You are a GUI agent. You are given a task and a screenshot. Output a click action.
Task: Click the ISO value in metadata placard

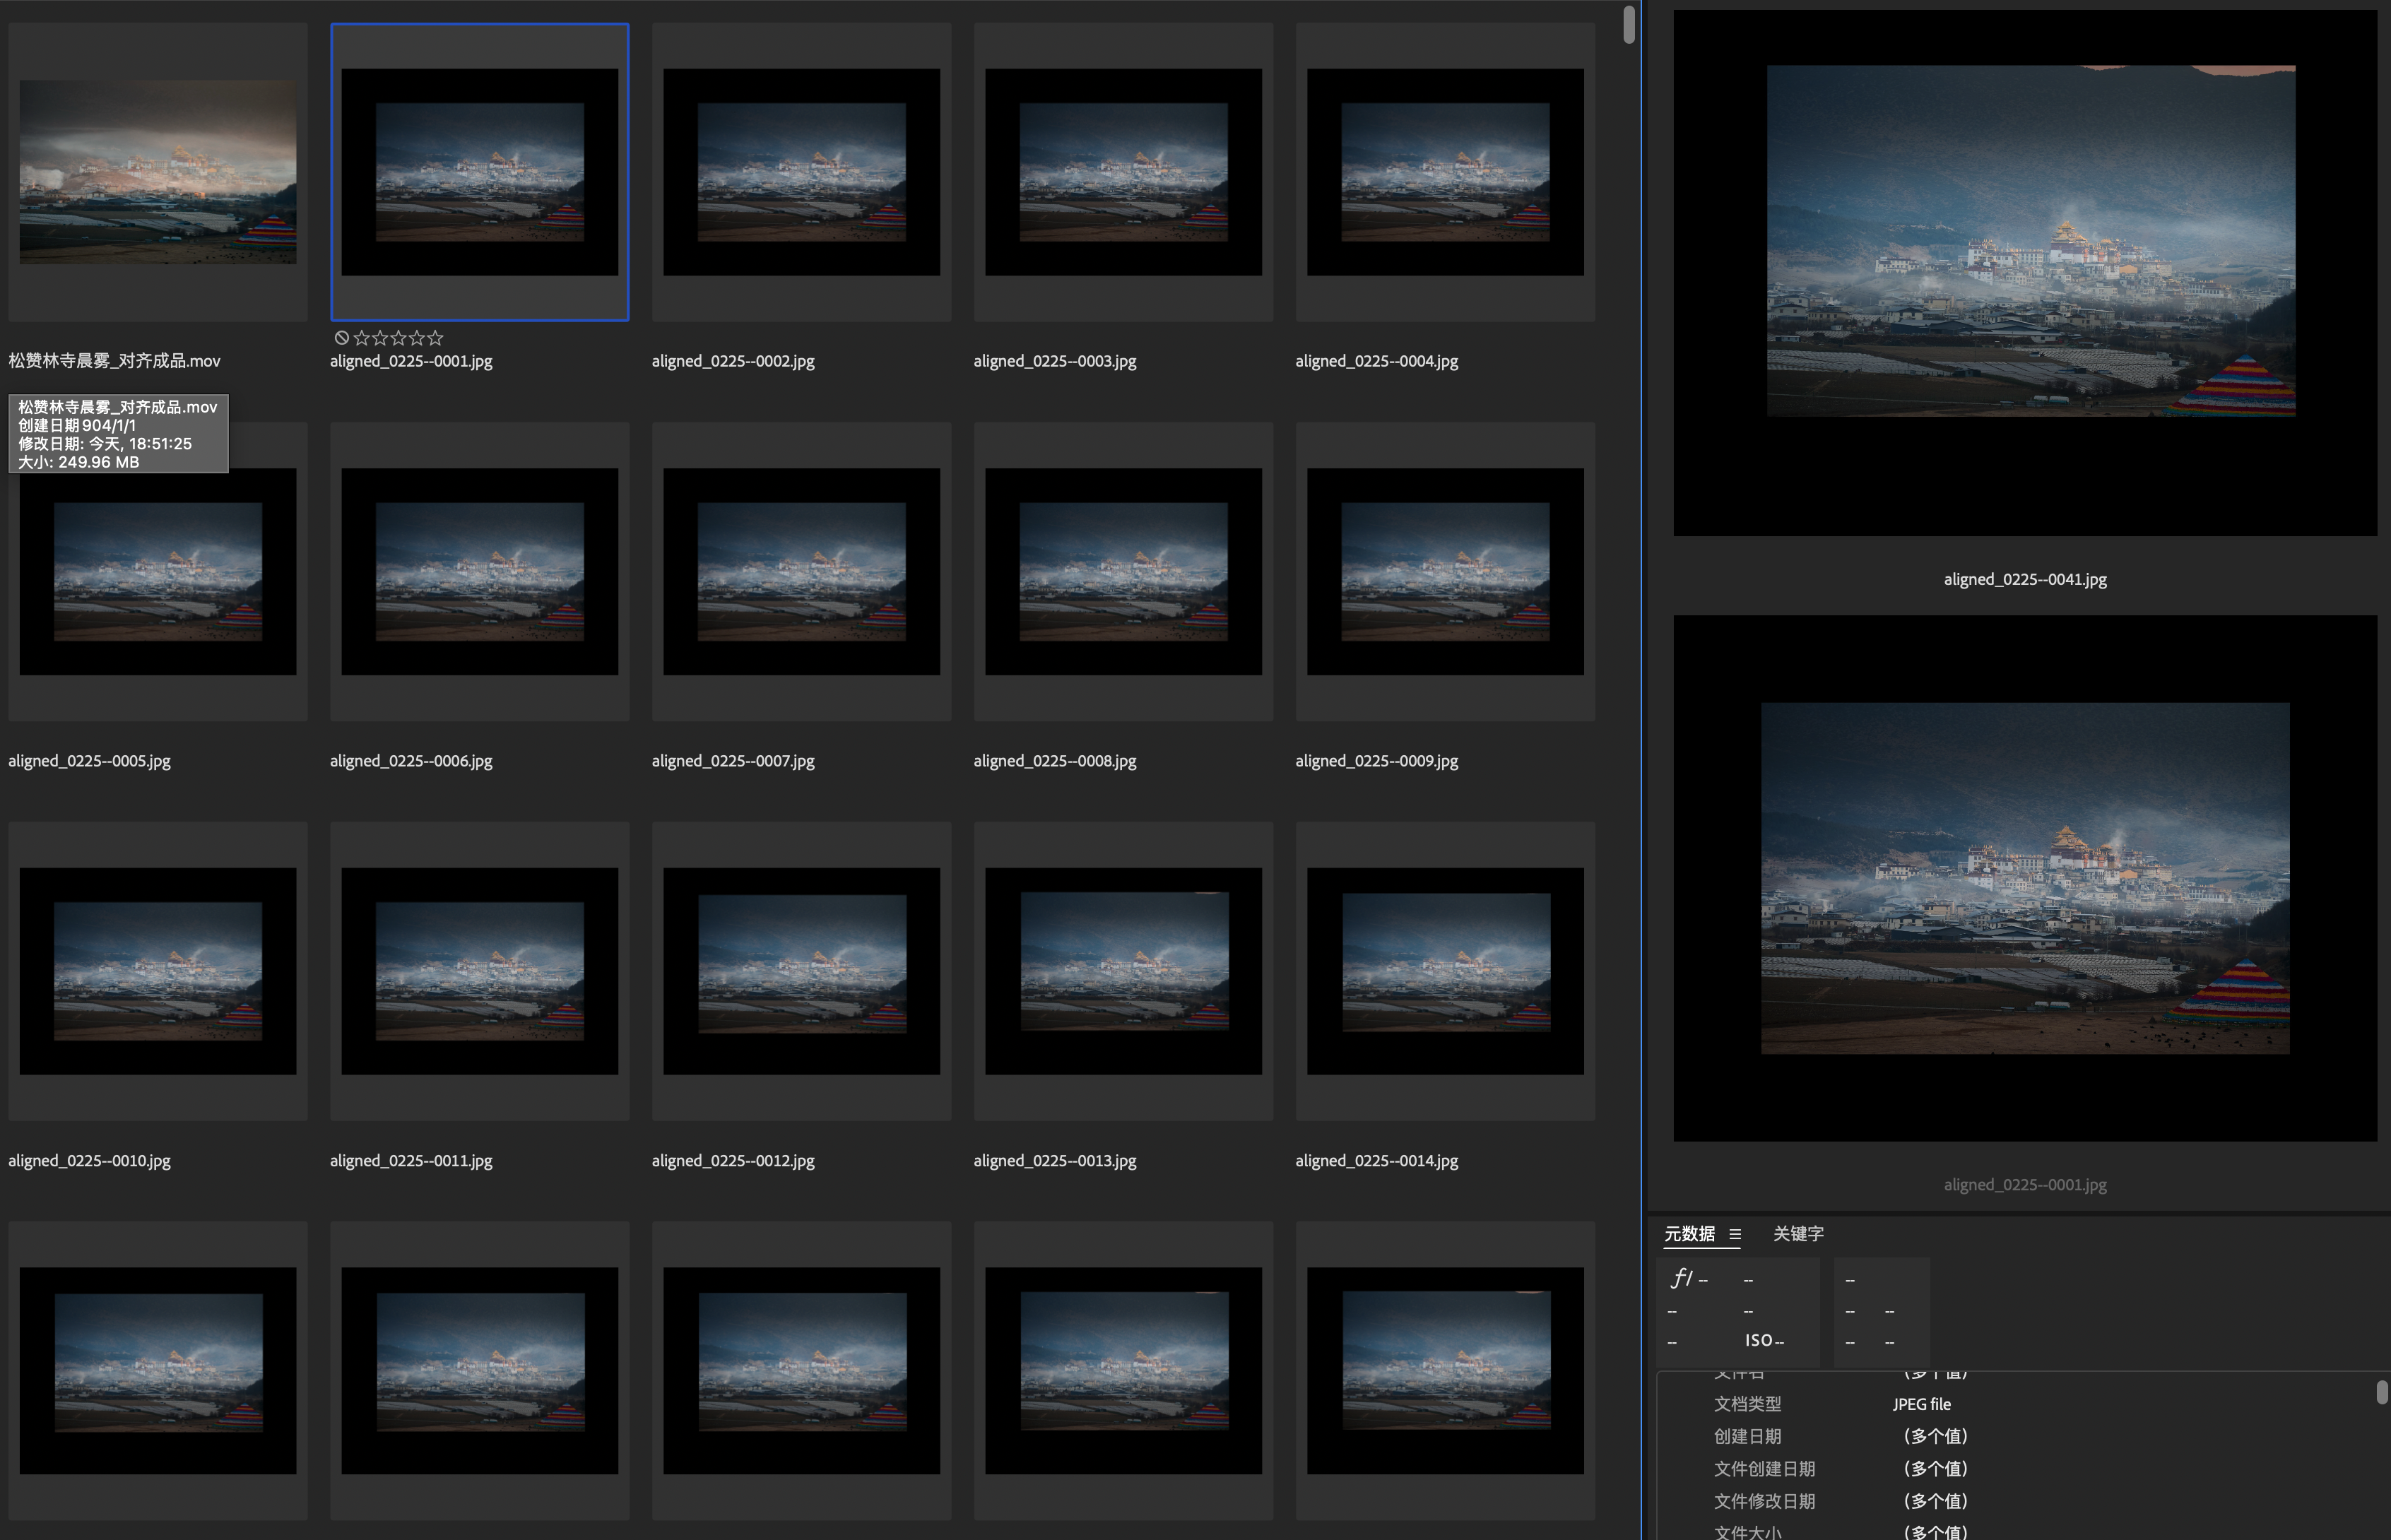tap(1764, 1341)
